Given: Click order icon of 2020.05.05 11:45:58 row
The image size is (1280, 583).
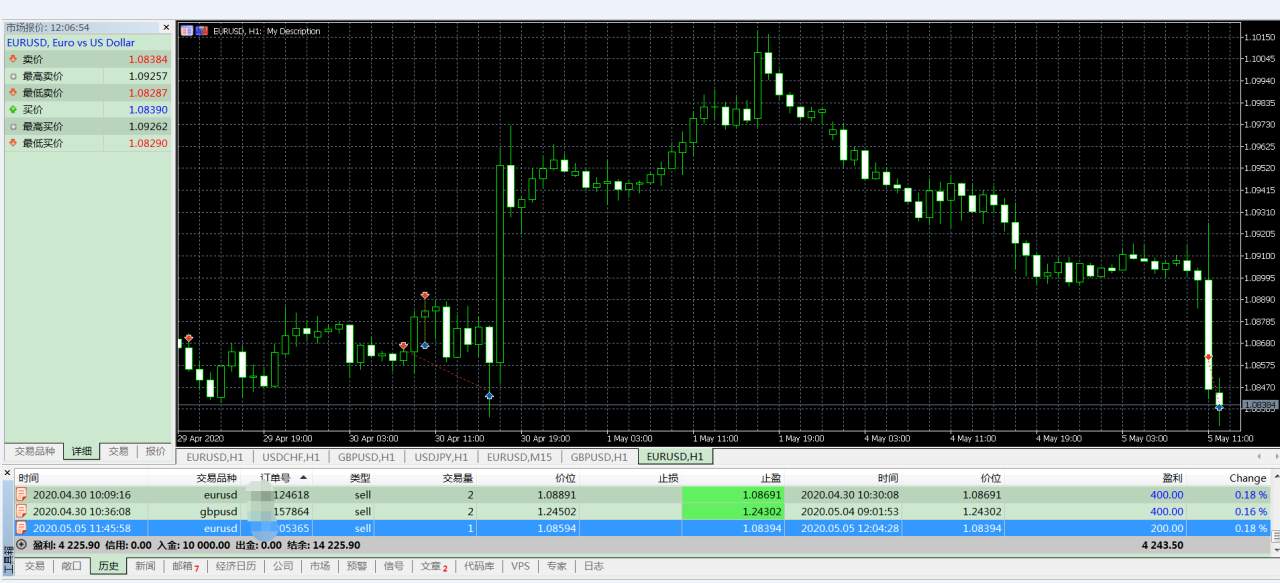Looking at the screenshot, I should (22, 528).
